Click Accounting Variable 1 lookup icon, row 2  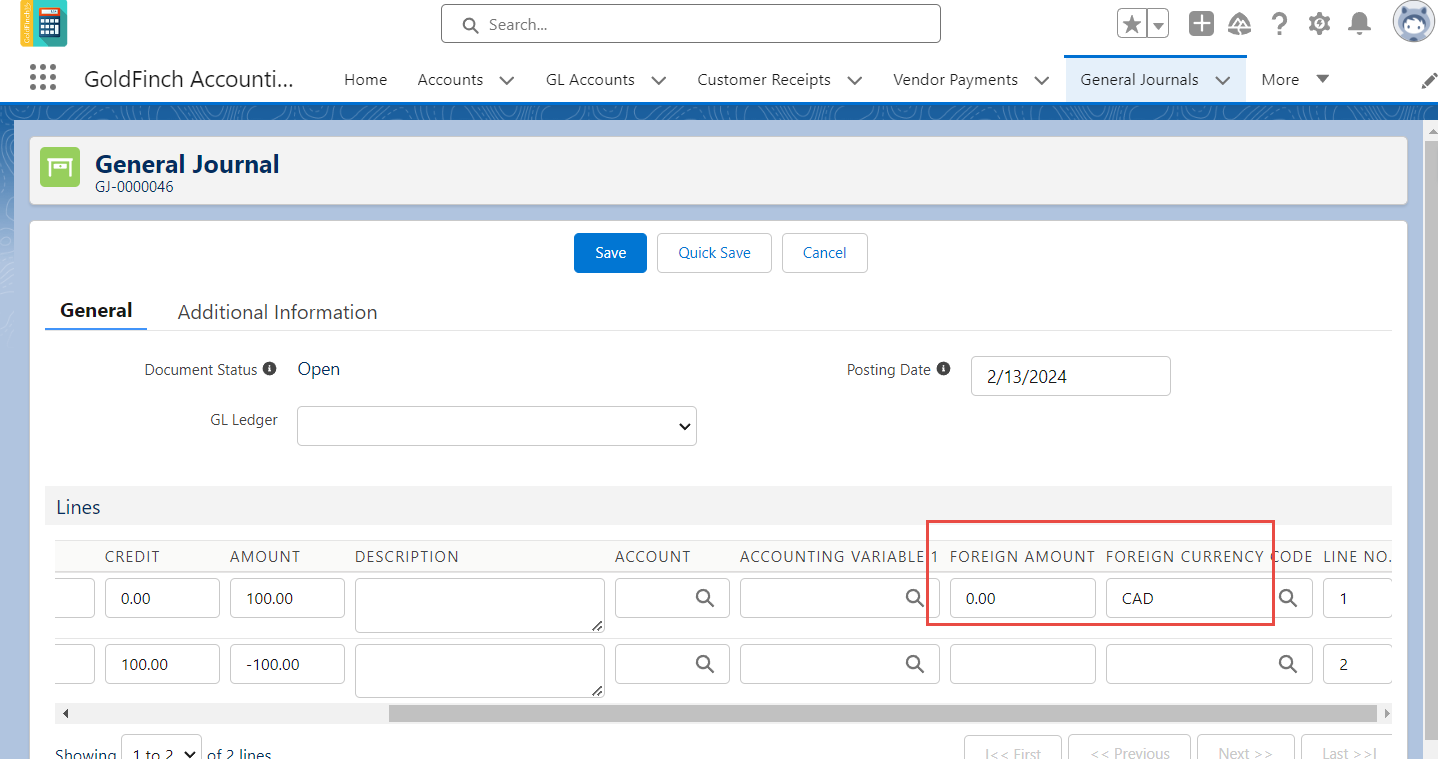pyautogui.click(x=914, y=663)
